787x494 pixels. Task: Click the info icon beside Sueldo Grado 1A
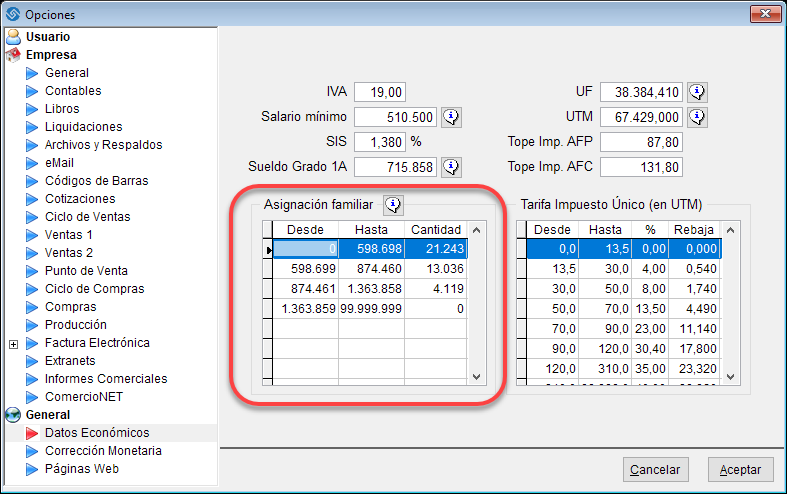pos(451,167)
